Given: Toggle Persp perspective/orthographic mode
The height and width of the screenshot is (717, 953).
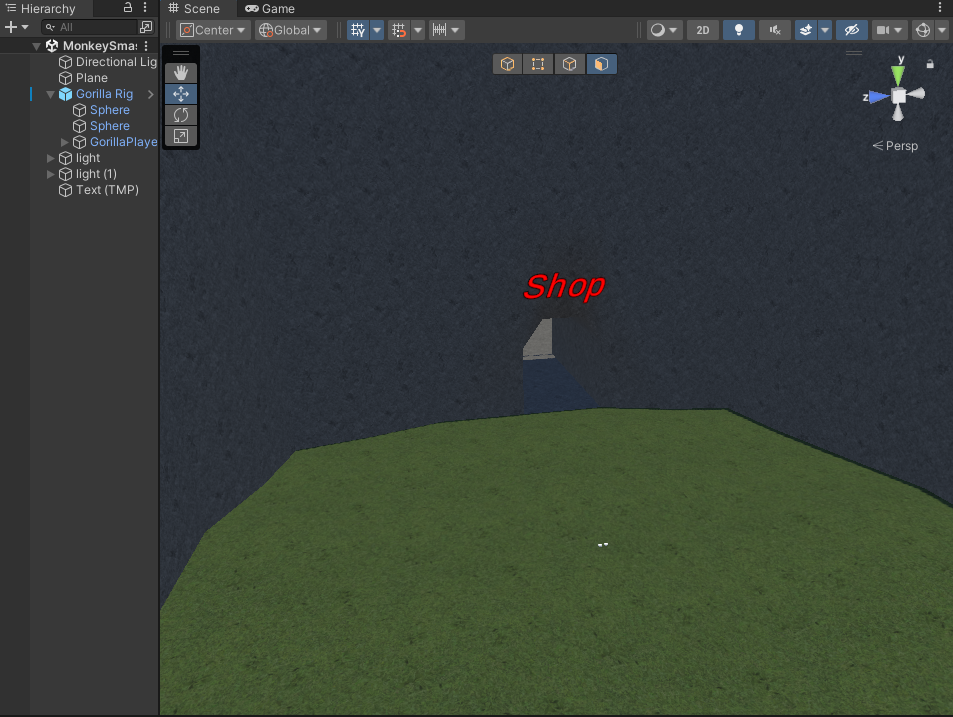Looking at the screenshot, I should [895, 146].
